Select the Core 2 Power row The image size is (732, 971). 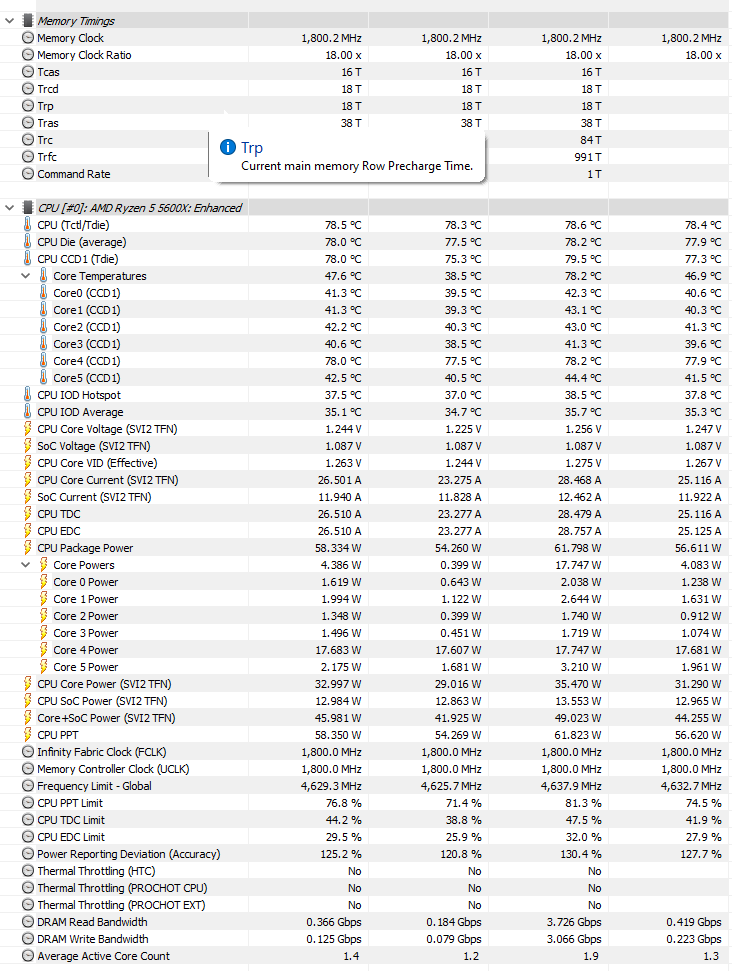(x=366, y=616)
